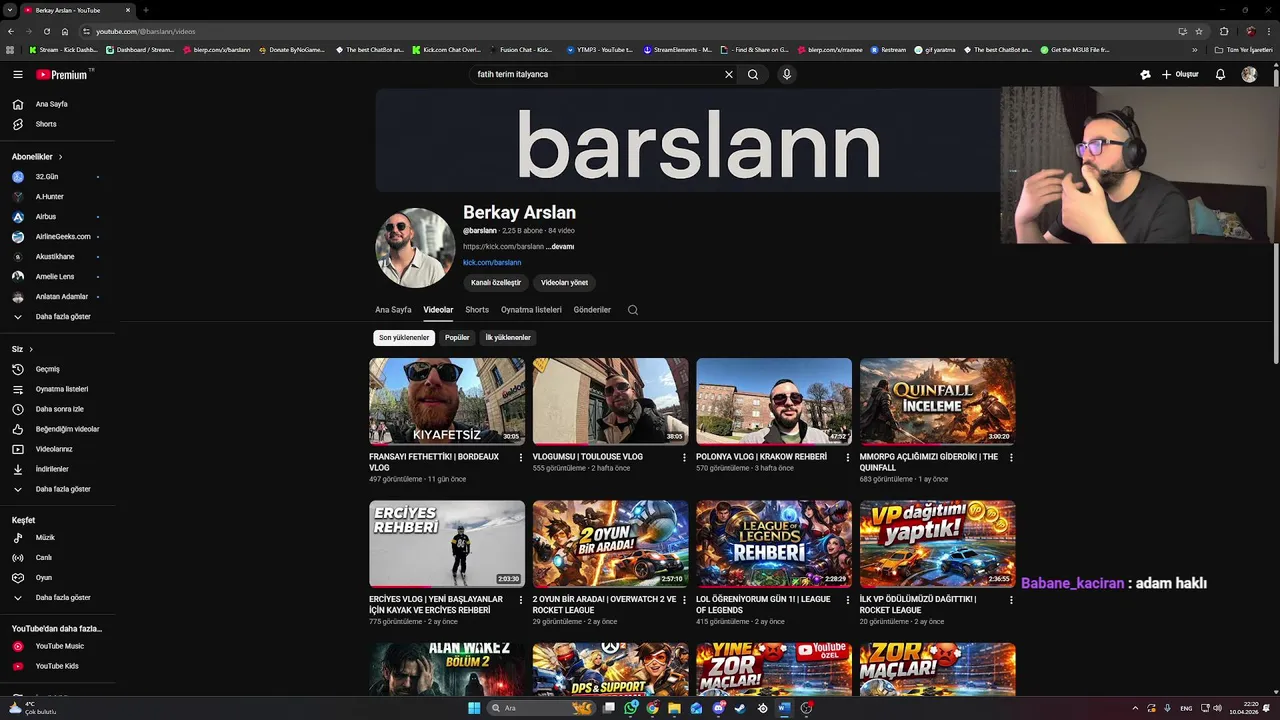1280x720 pixels.
Task: Open options for FRANSAYI FETHETTİK video
Action: [521, 457]
